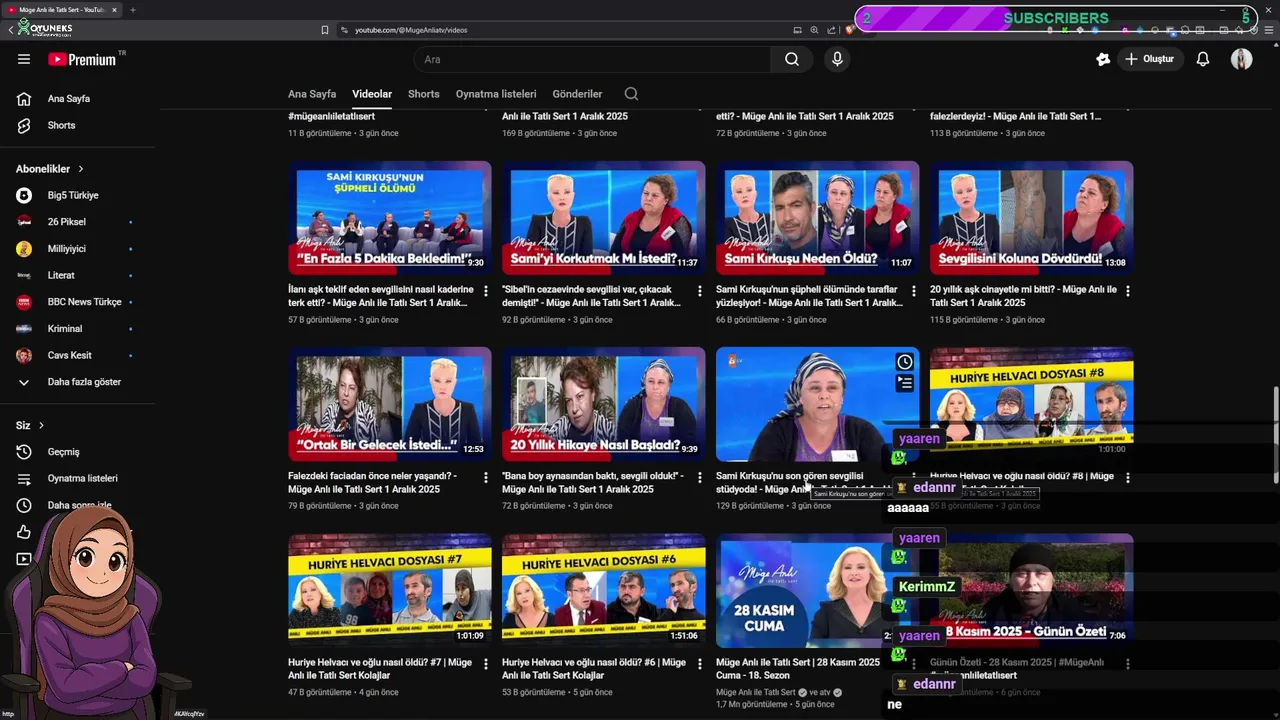Focus the Ara search field

coord(592,59)
